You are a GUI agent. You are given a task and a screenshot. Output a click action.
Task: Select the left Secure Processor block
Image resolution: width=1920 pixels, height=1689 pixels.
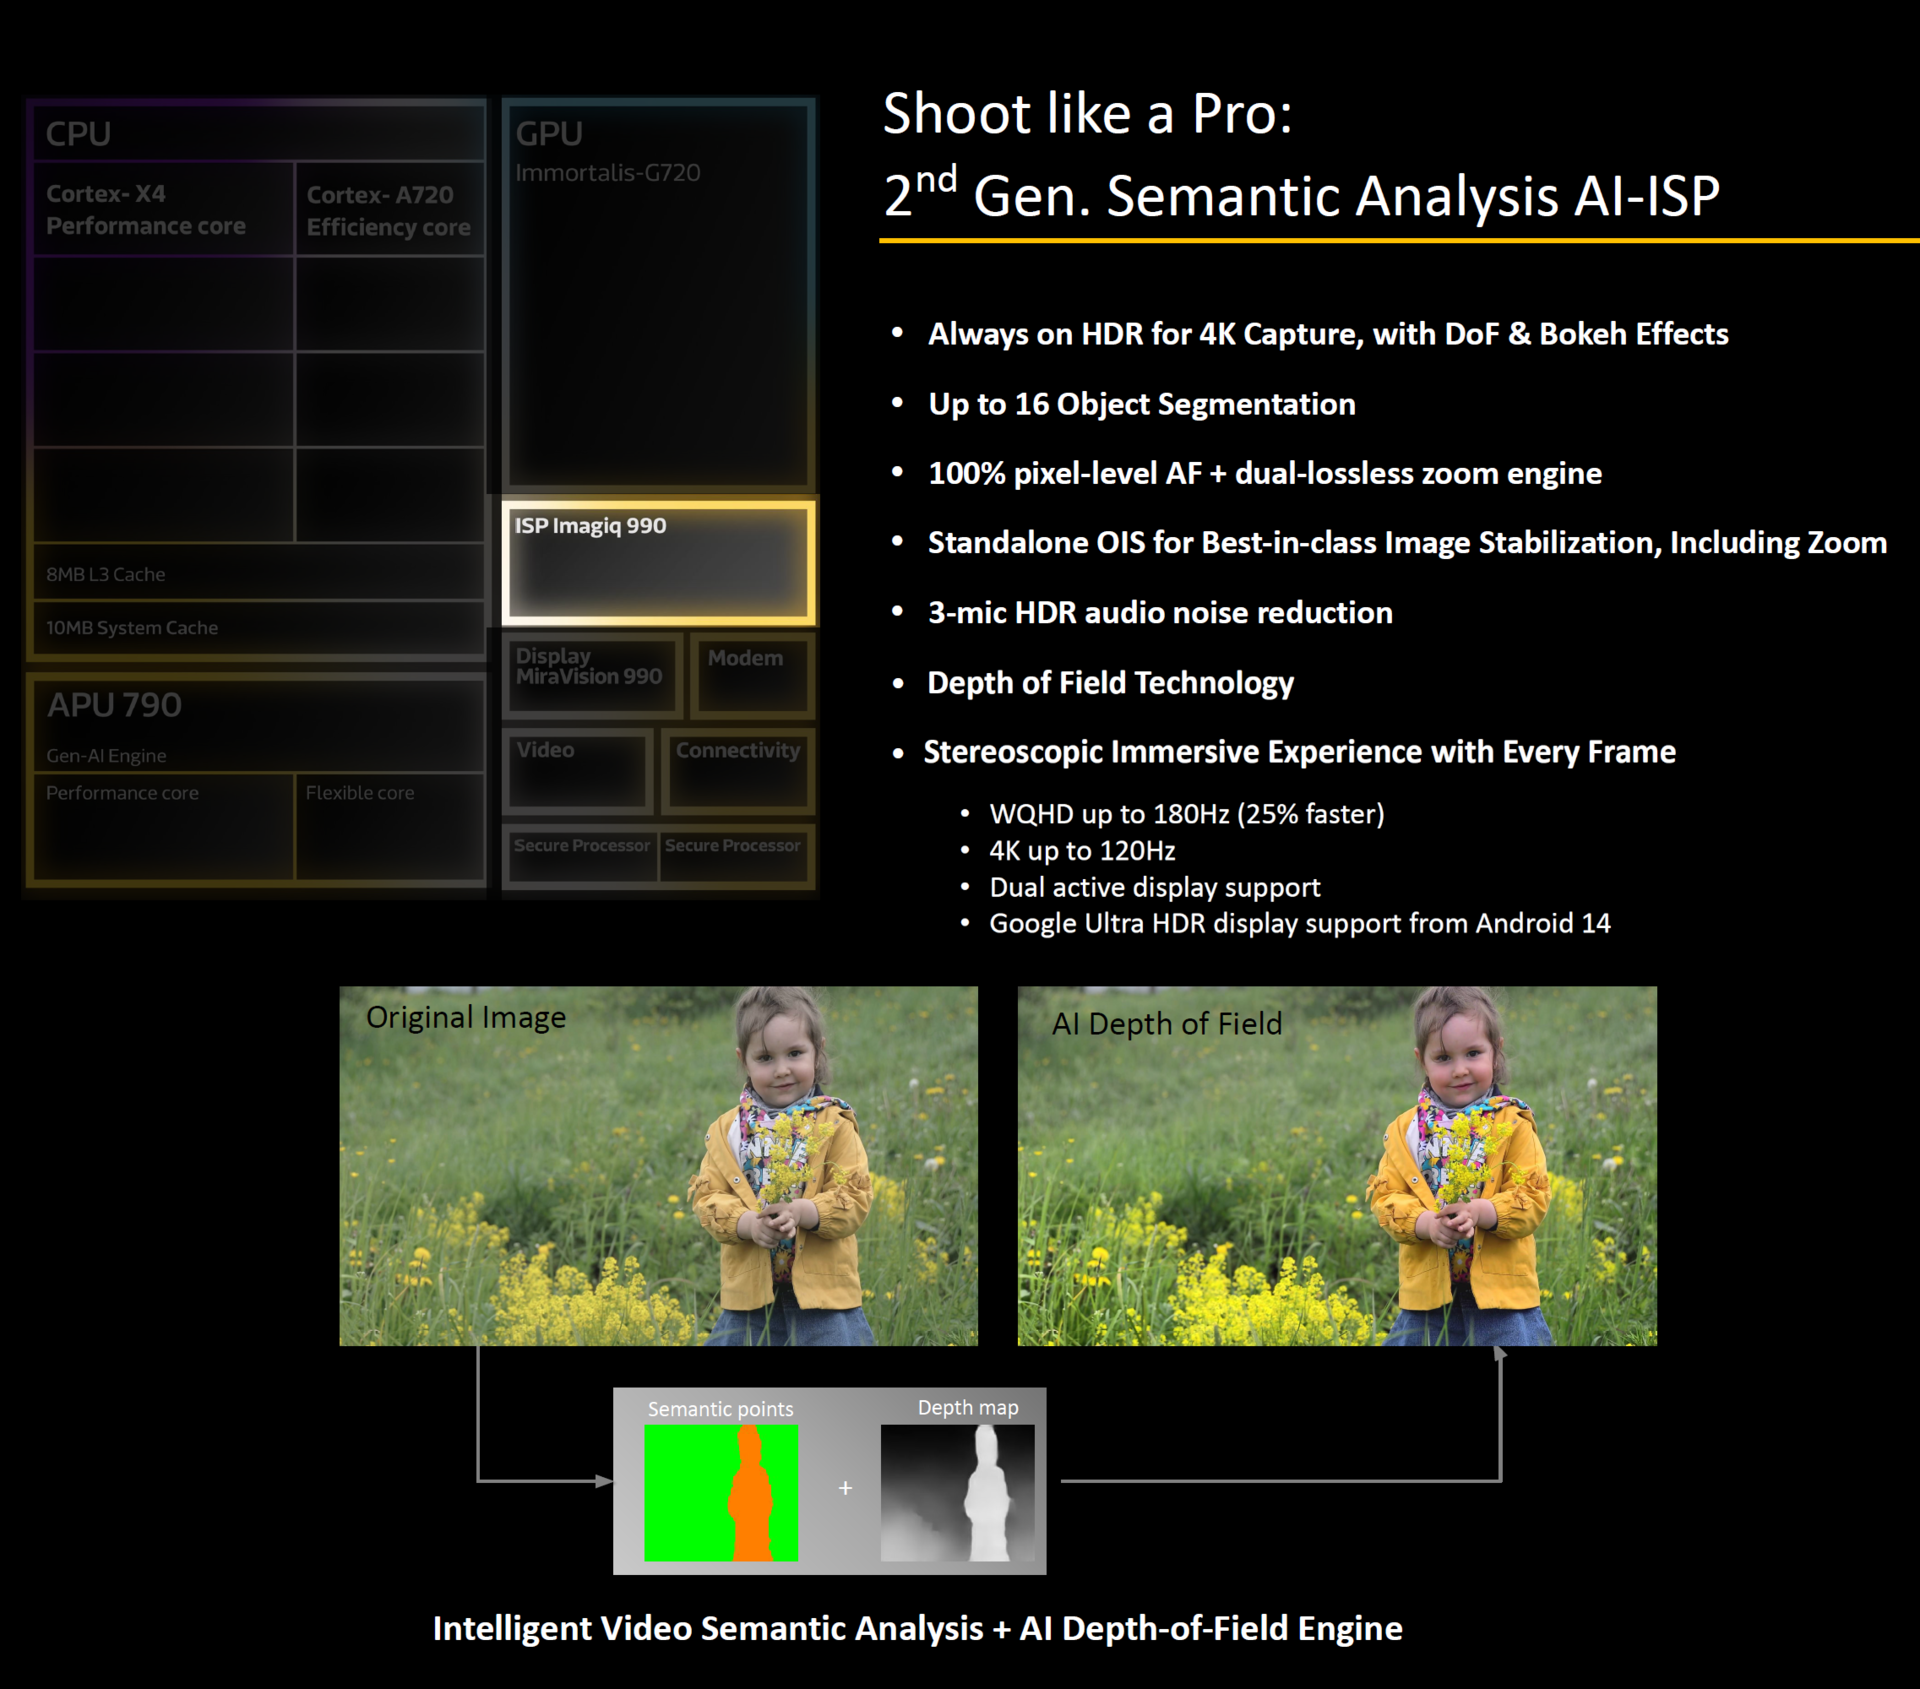tap(582, 855)
